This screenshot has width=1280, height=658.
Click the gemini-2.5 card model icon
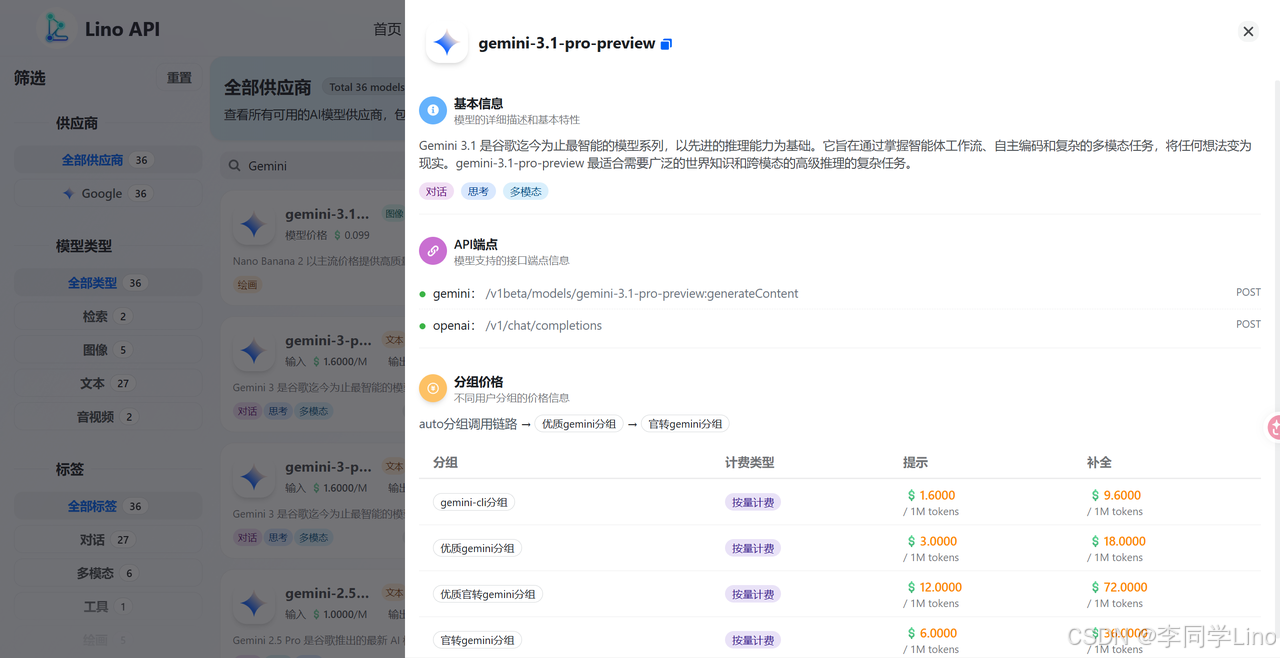[253, 604]
